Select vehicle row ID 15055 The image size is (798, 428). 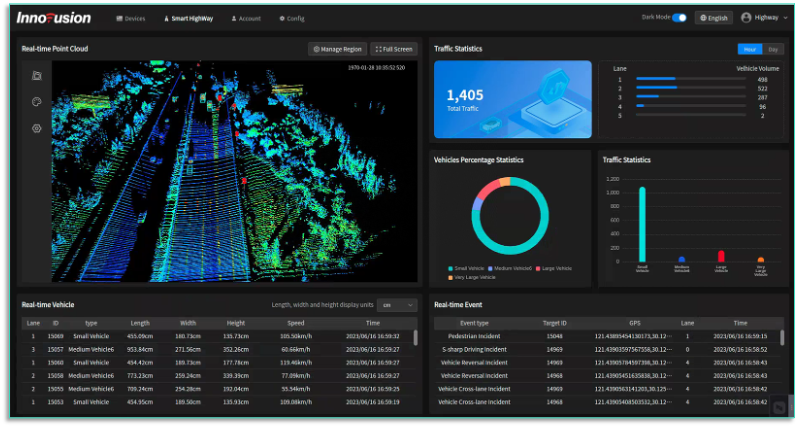click(218, 389)
